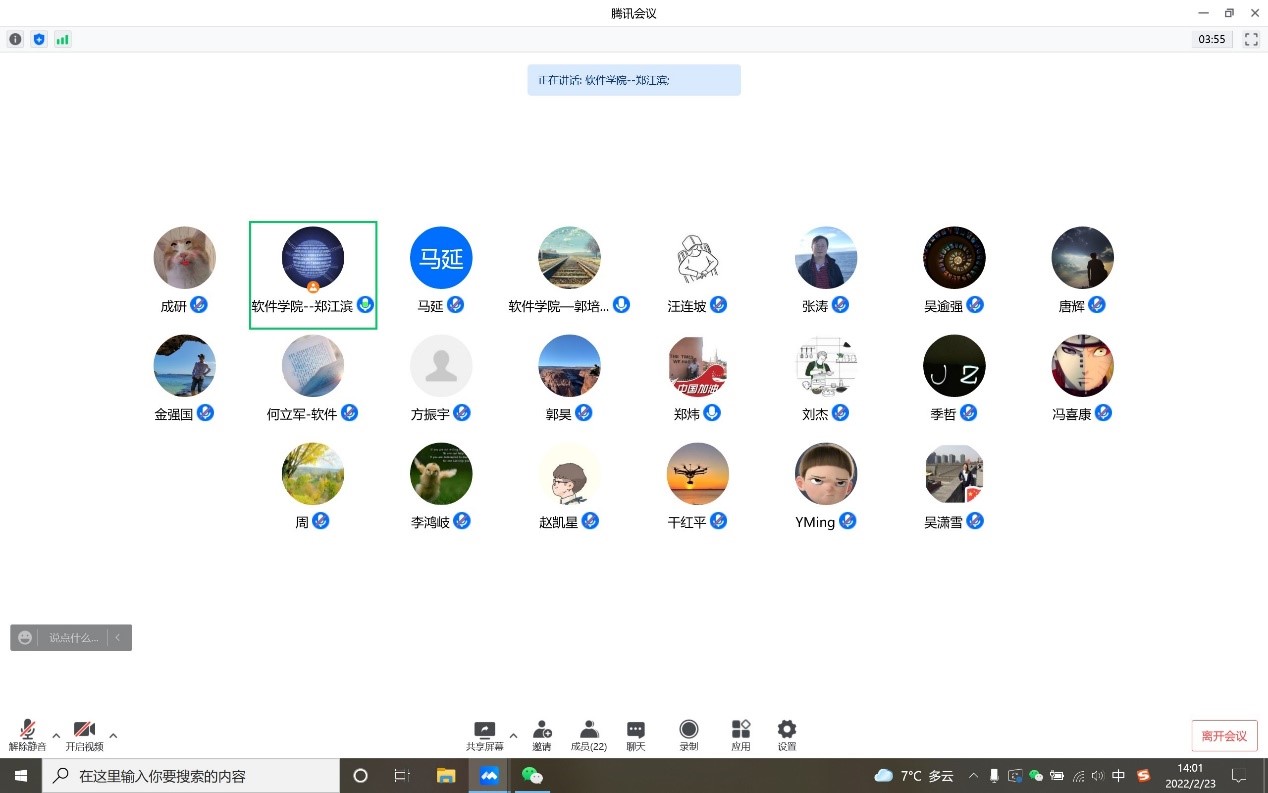Open Apps (应用) panel

[740, 735]
